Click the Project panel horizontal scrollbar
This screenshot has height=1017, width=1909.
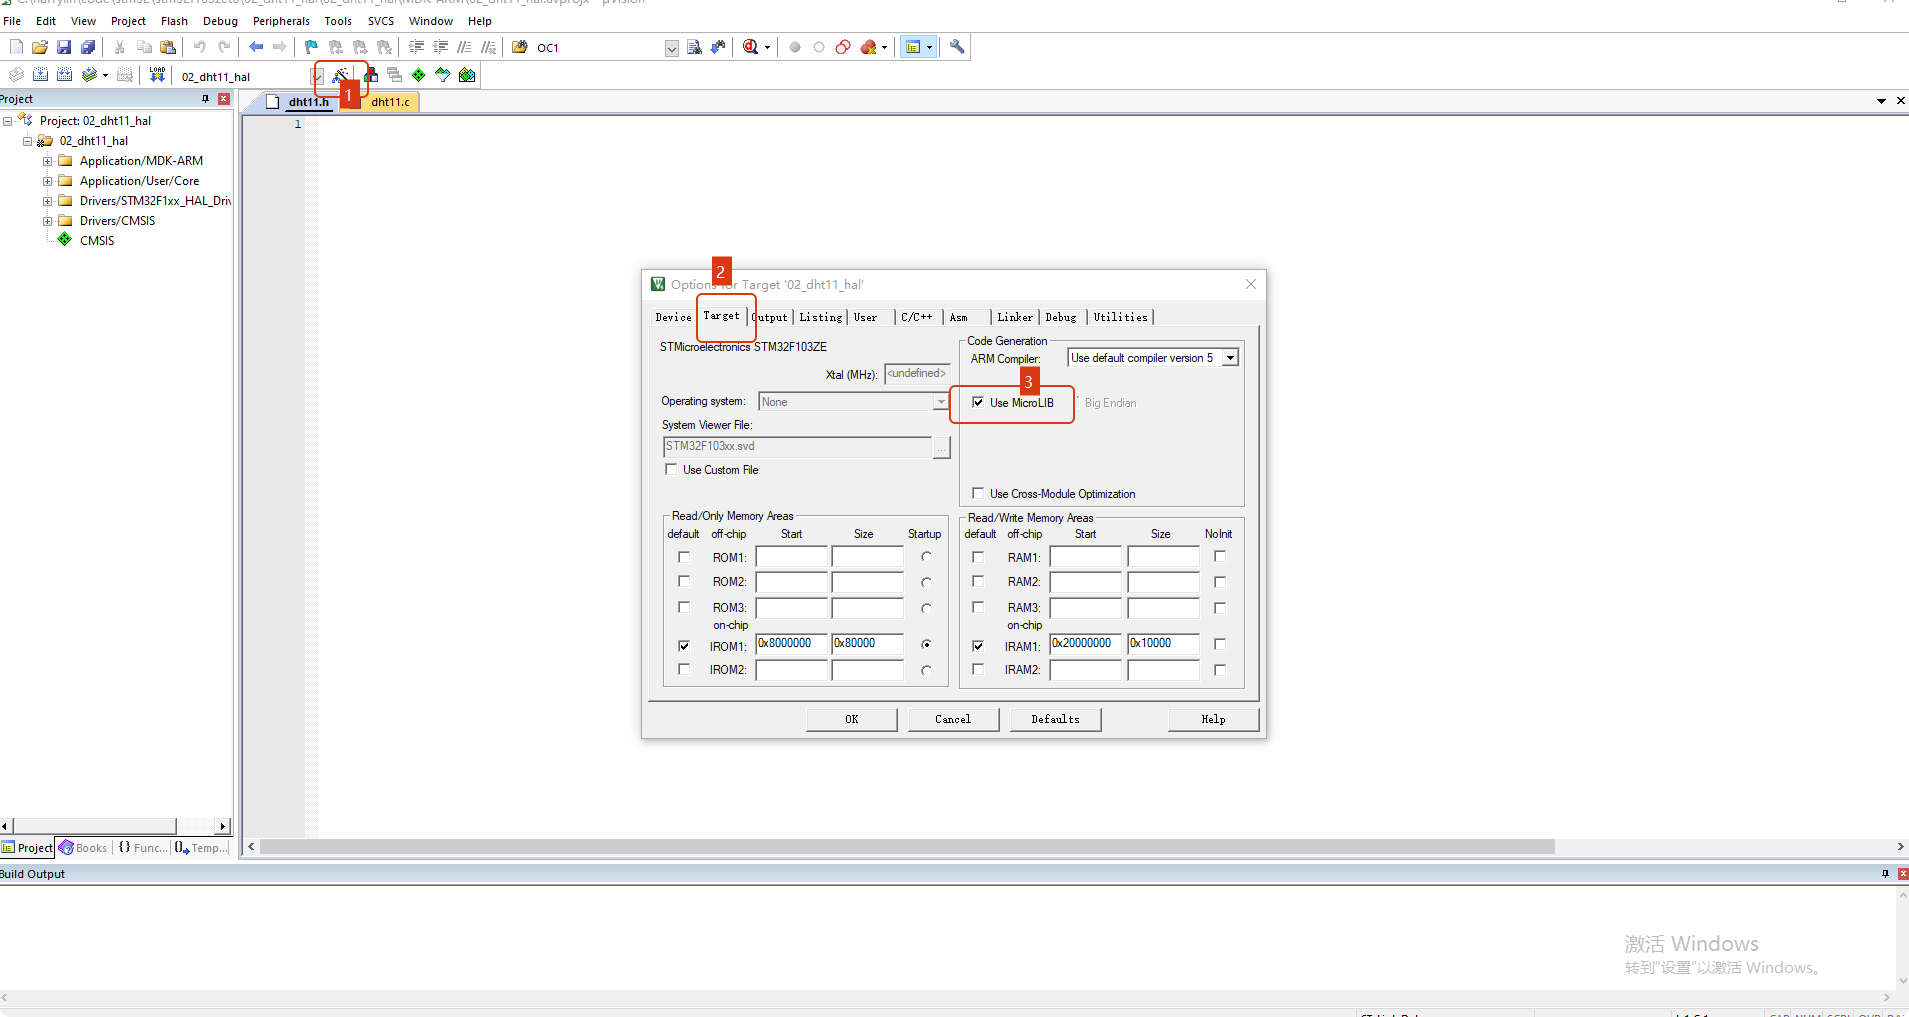[x=94, y=826]
